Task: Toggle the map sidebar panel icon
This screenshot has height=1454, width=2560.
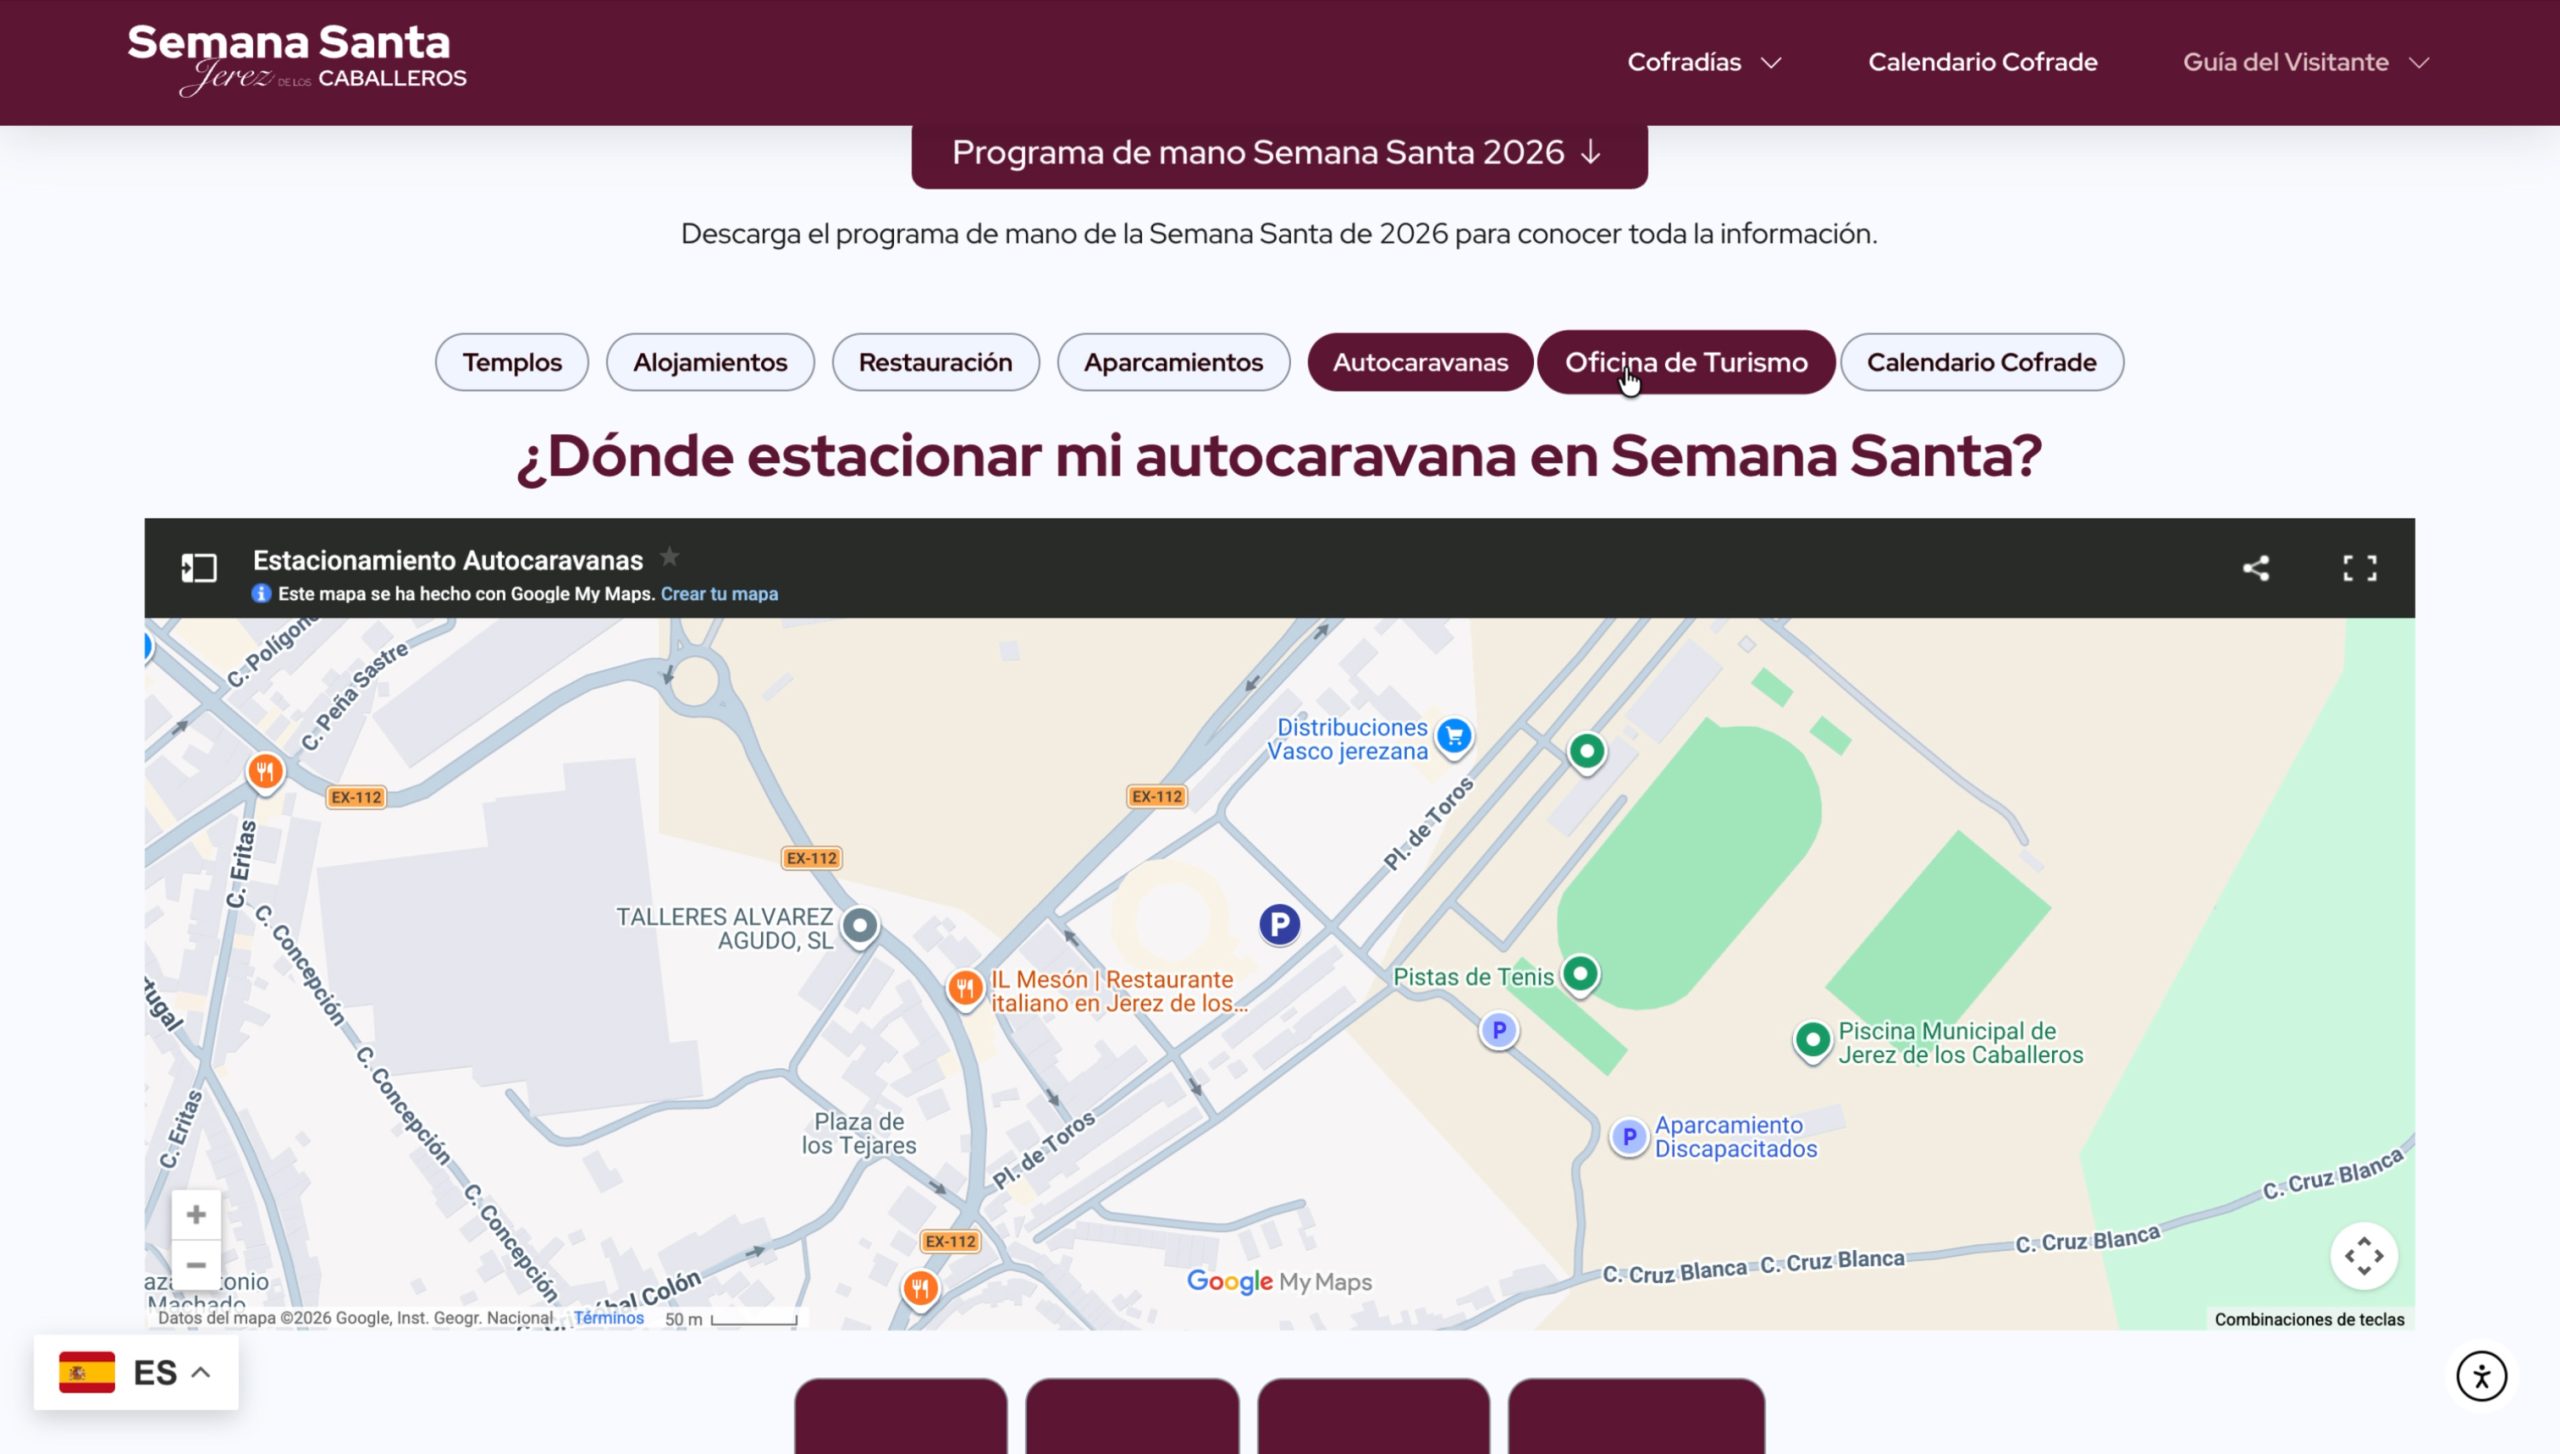Action: click(x=199, y=568)
